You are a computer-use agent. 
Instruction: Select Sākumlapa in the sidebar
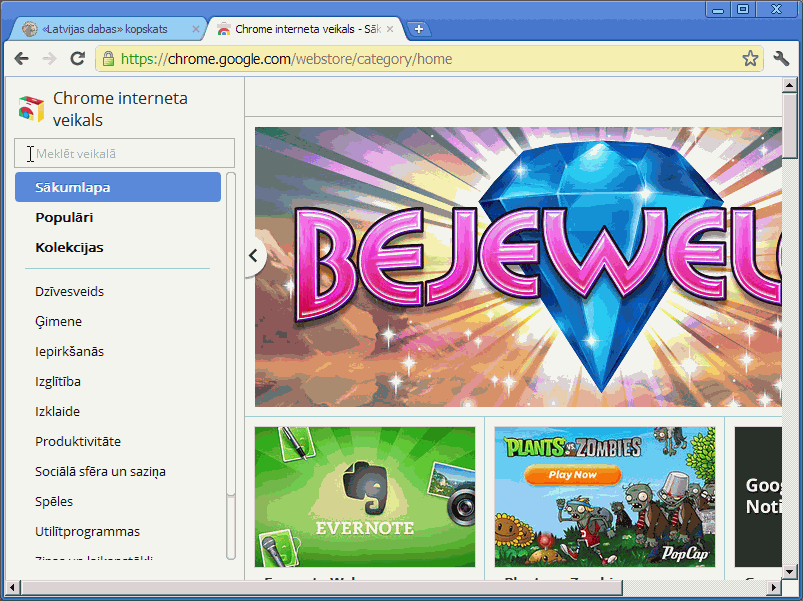point(118,187)
